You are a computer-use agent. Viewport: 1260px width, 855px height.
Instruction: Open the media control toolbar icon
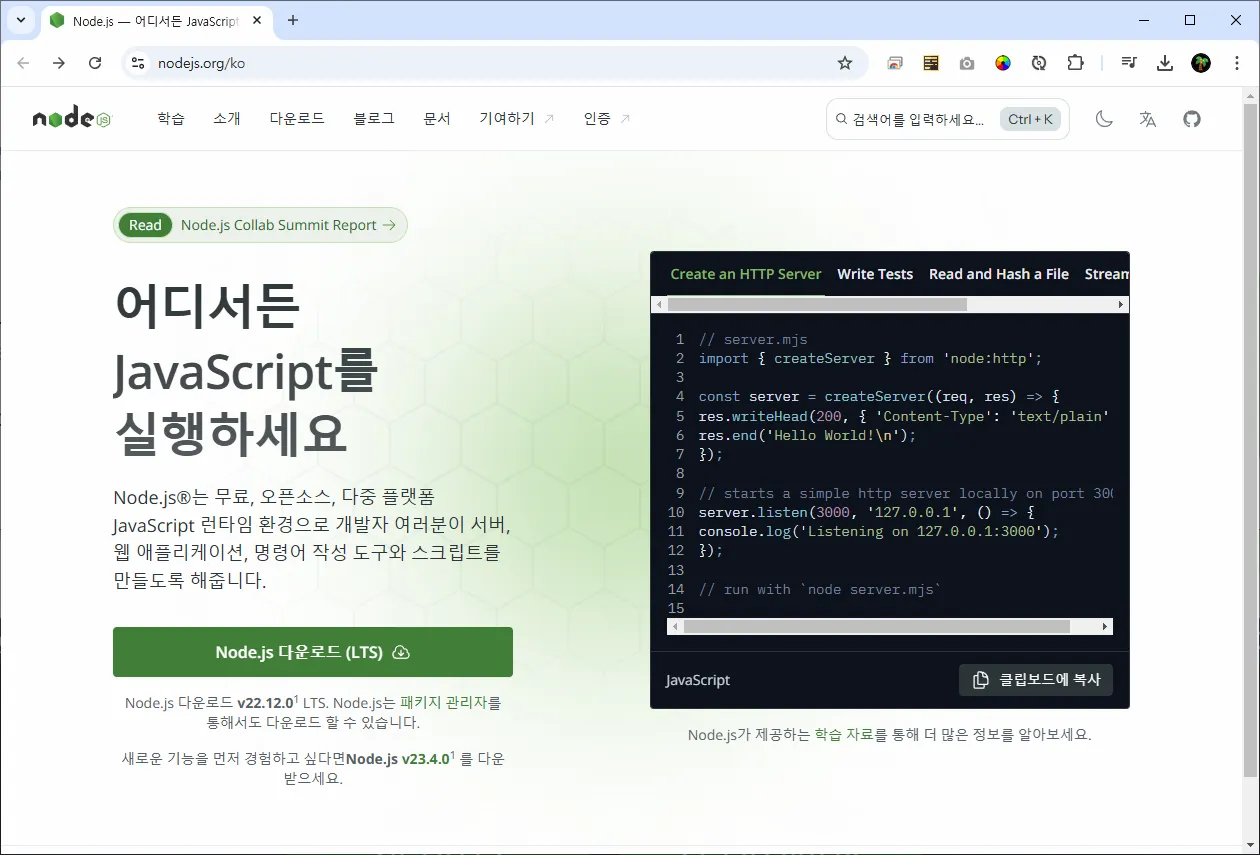click(x=1129, y=63)
